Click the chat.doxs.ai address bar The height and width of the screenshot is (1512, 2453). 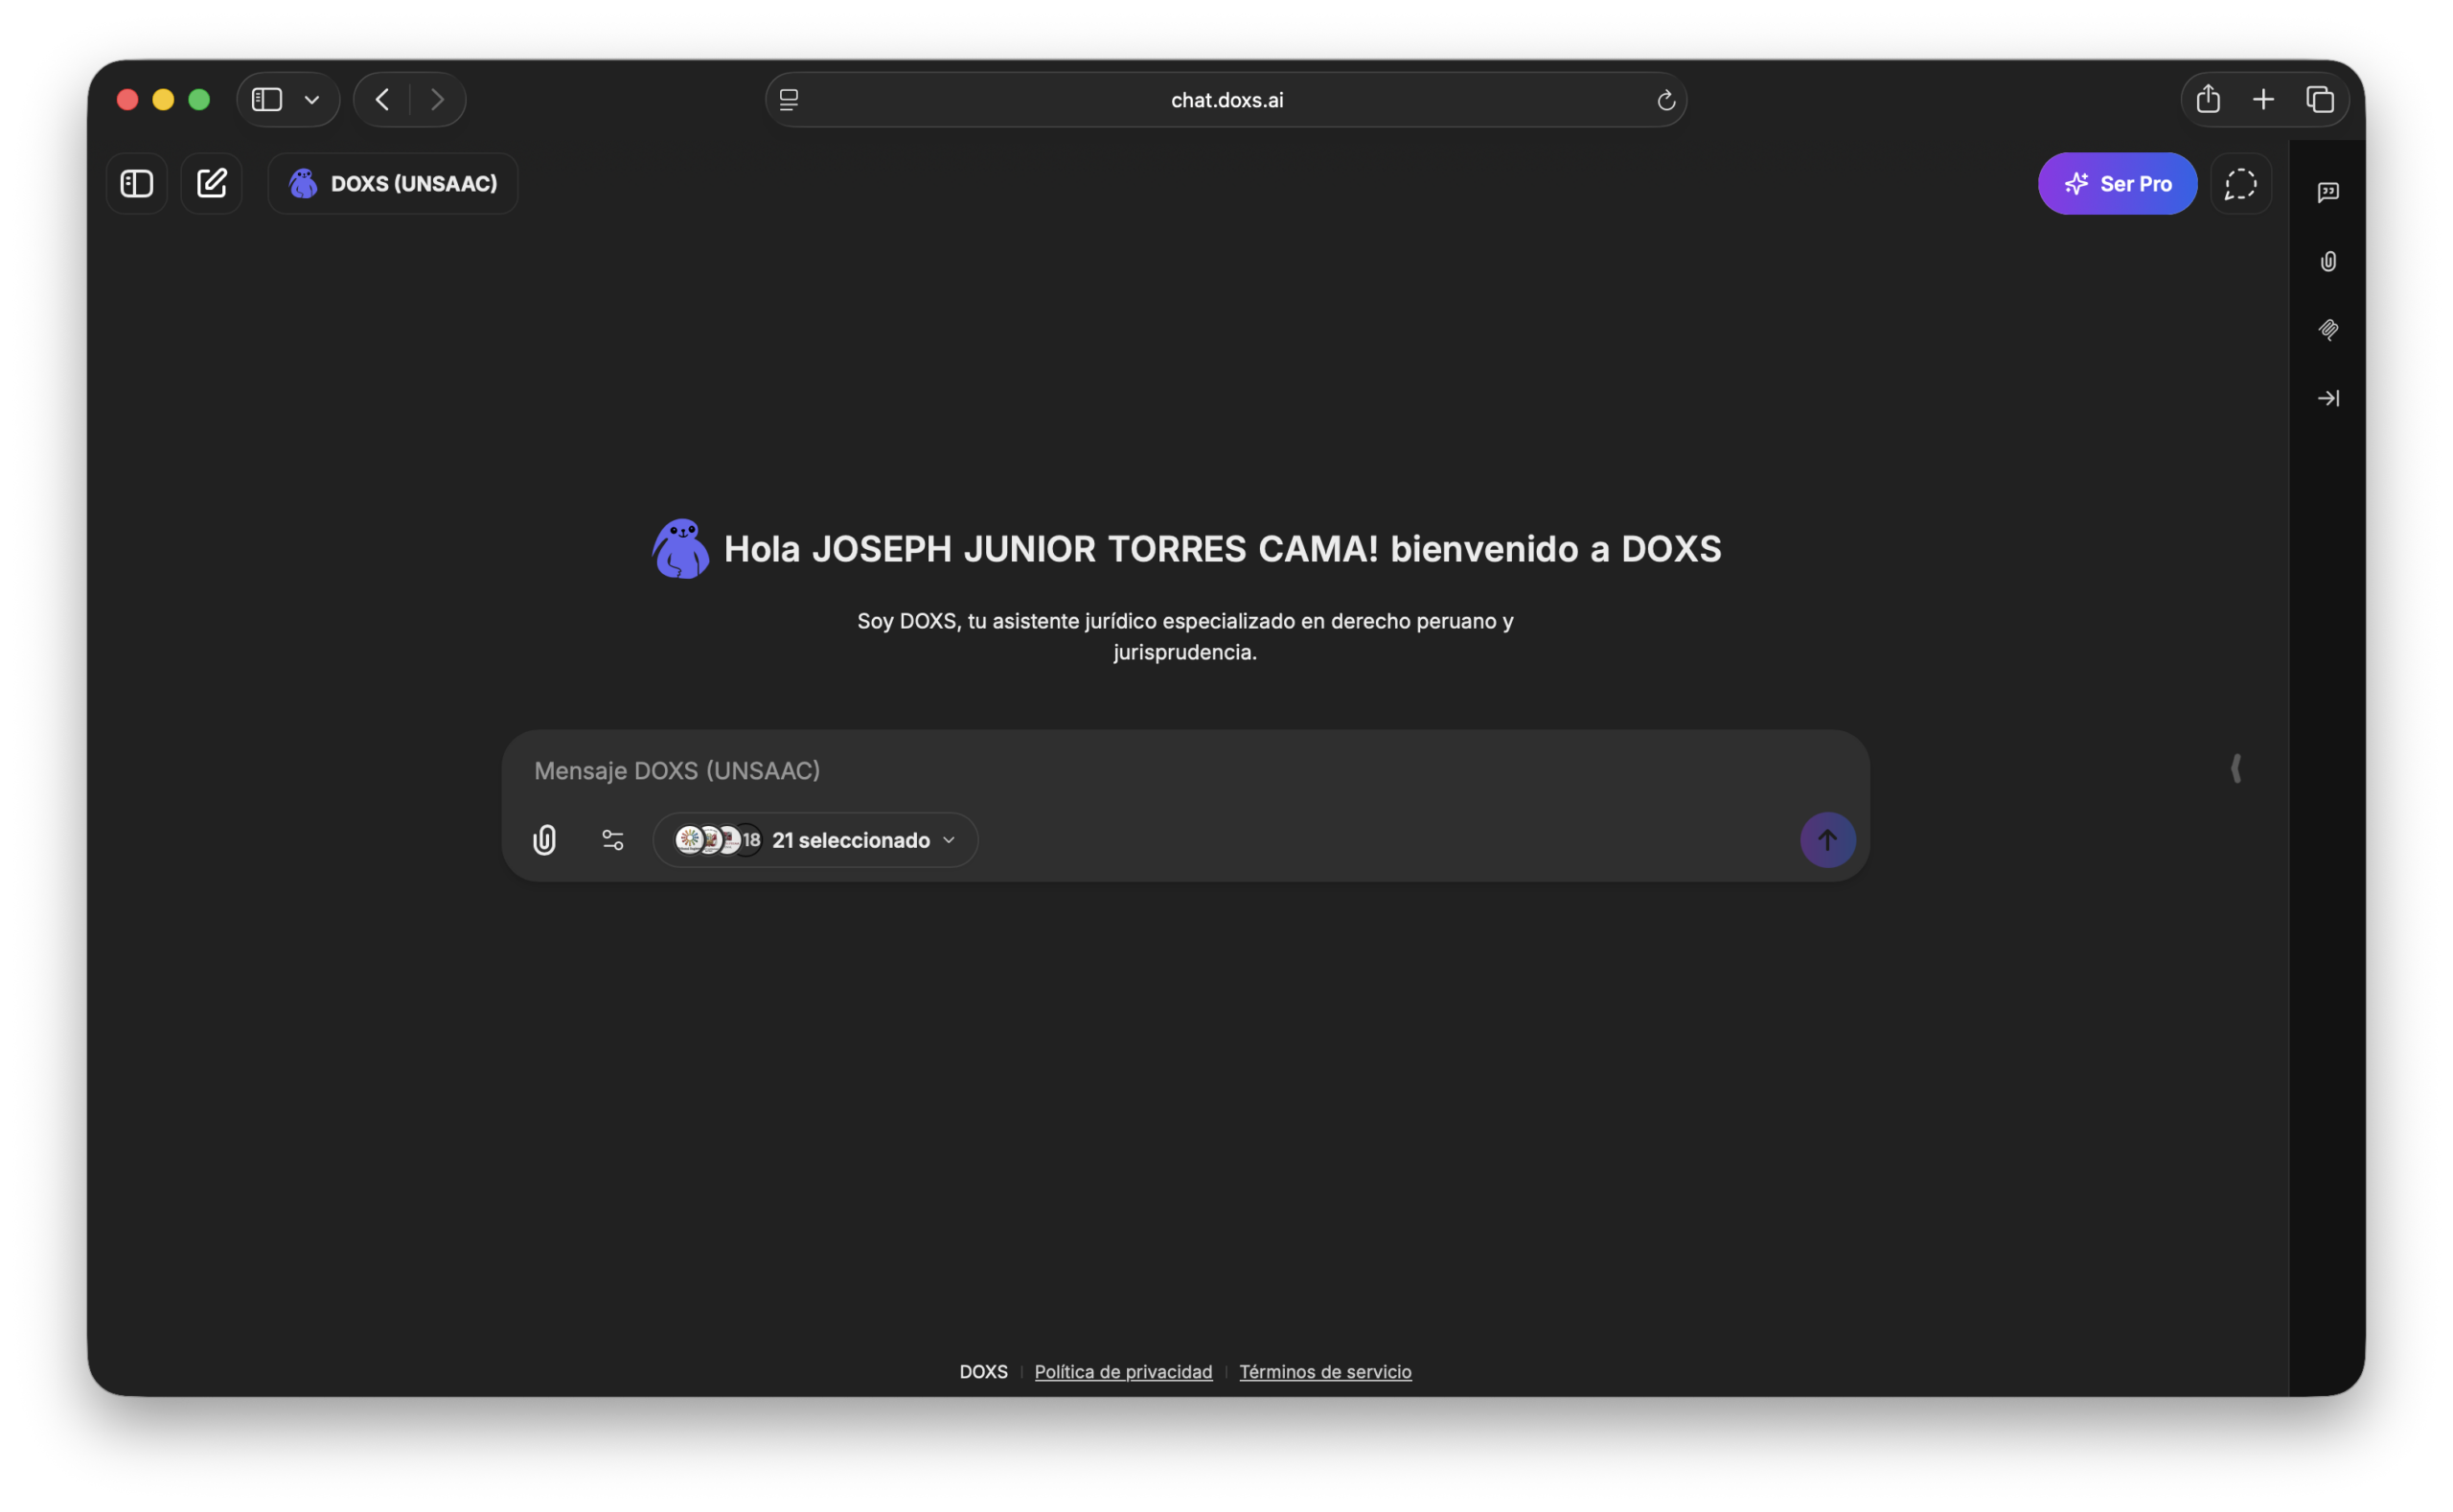tap(1226, 100)
